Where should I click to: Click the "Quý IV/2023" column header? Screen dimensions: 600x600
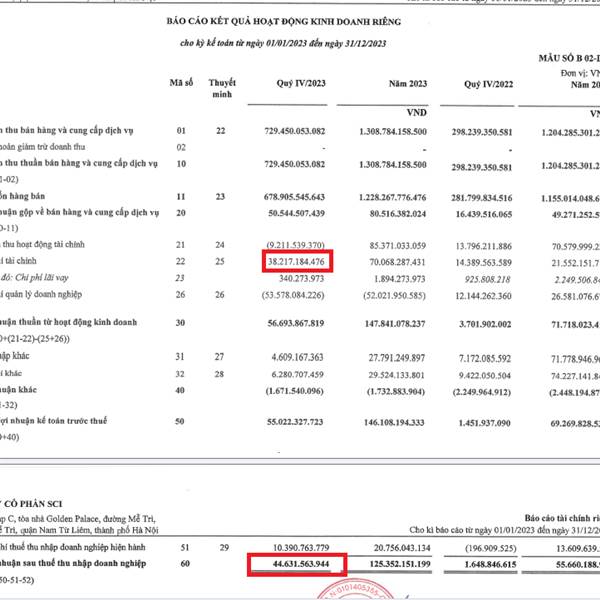(x=301, y=83)
